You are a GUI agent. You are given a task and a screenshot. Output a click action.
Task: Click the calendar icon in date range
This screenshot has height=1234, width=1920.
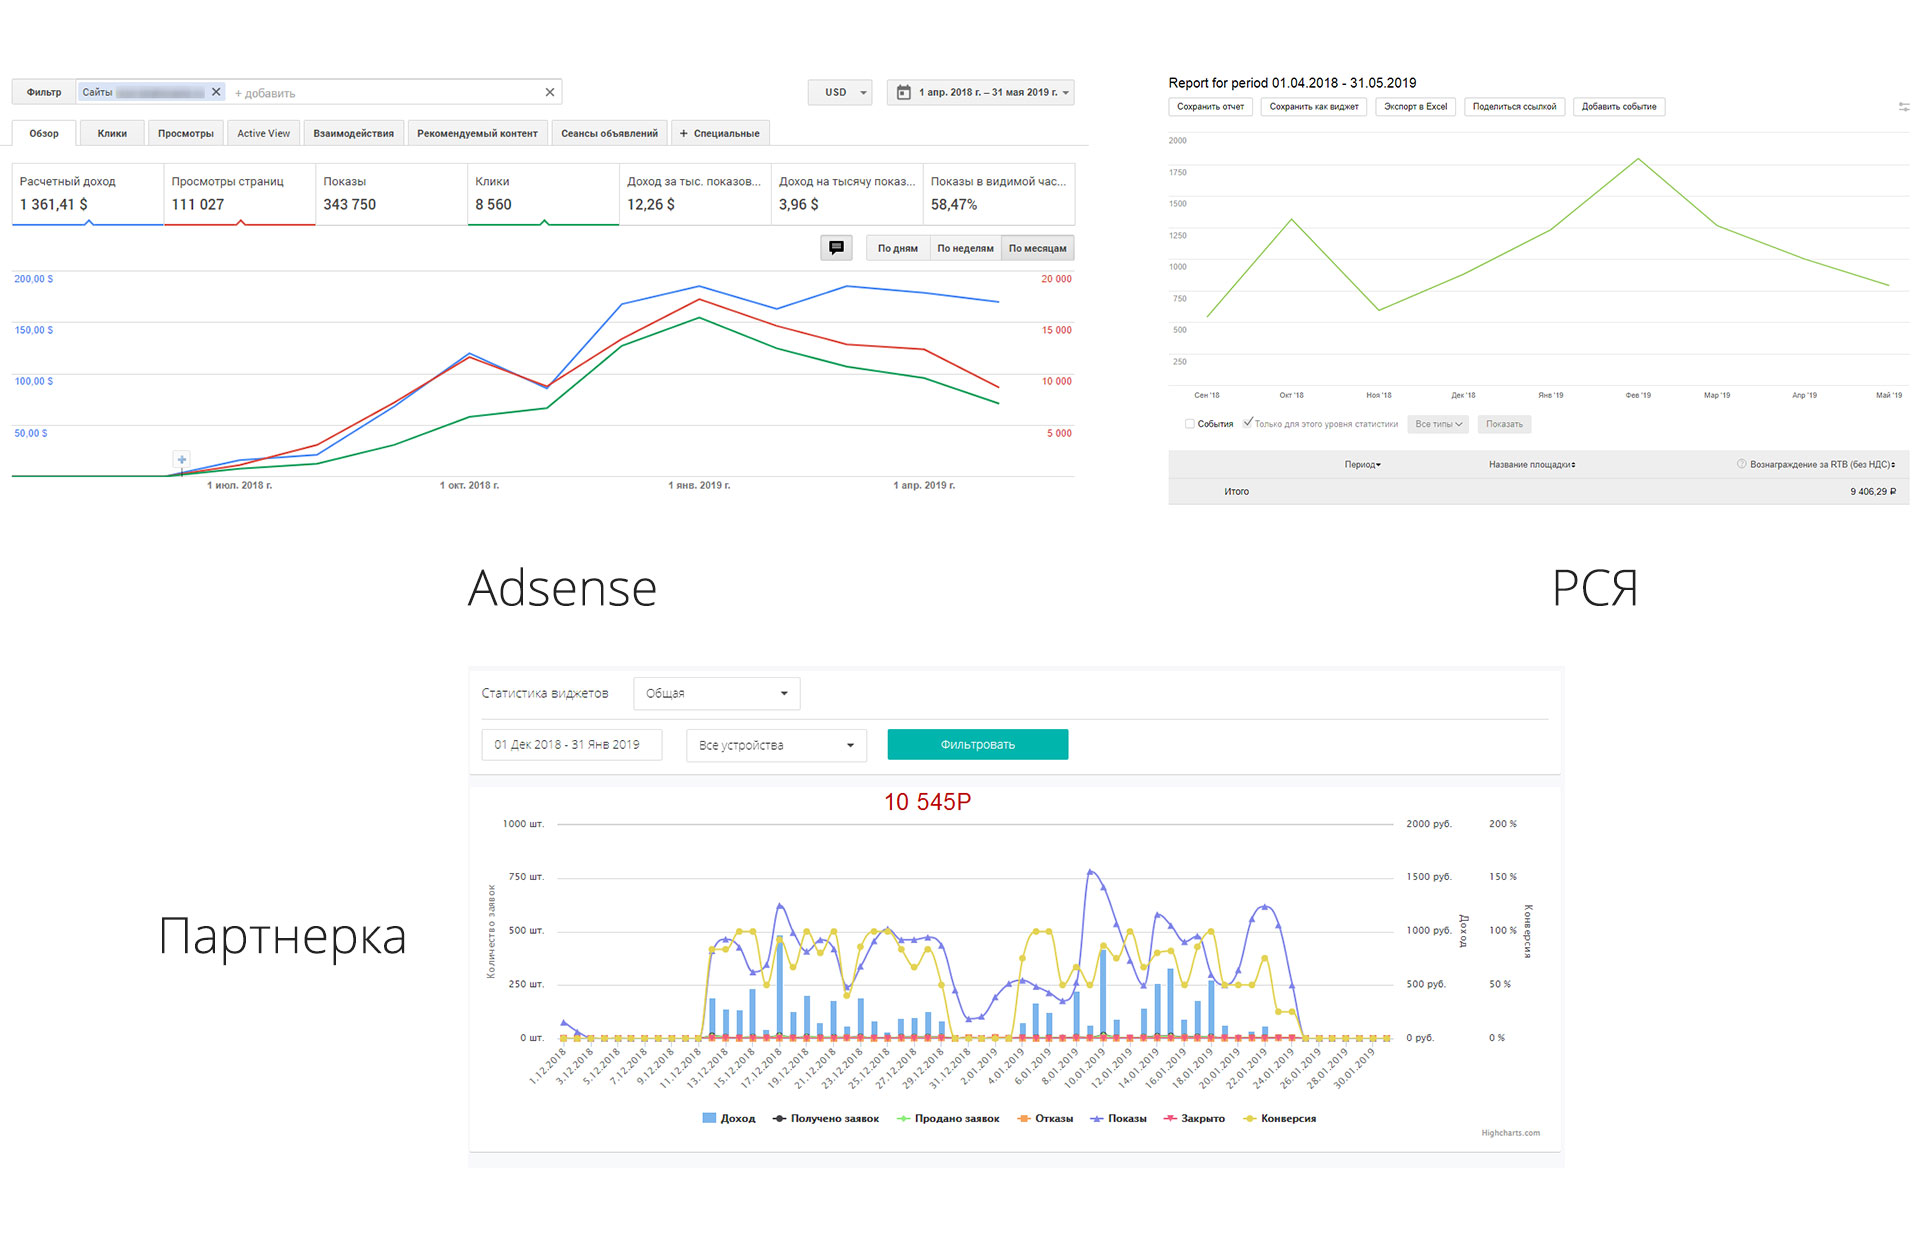pos(903,92)
